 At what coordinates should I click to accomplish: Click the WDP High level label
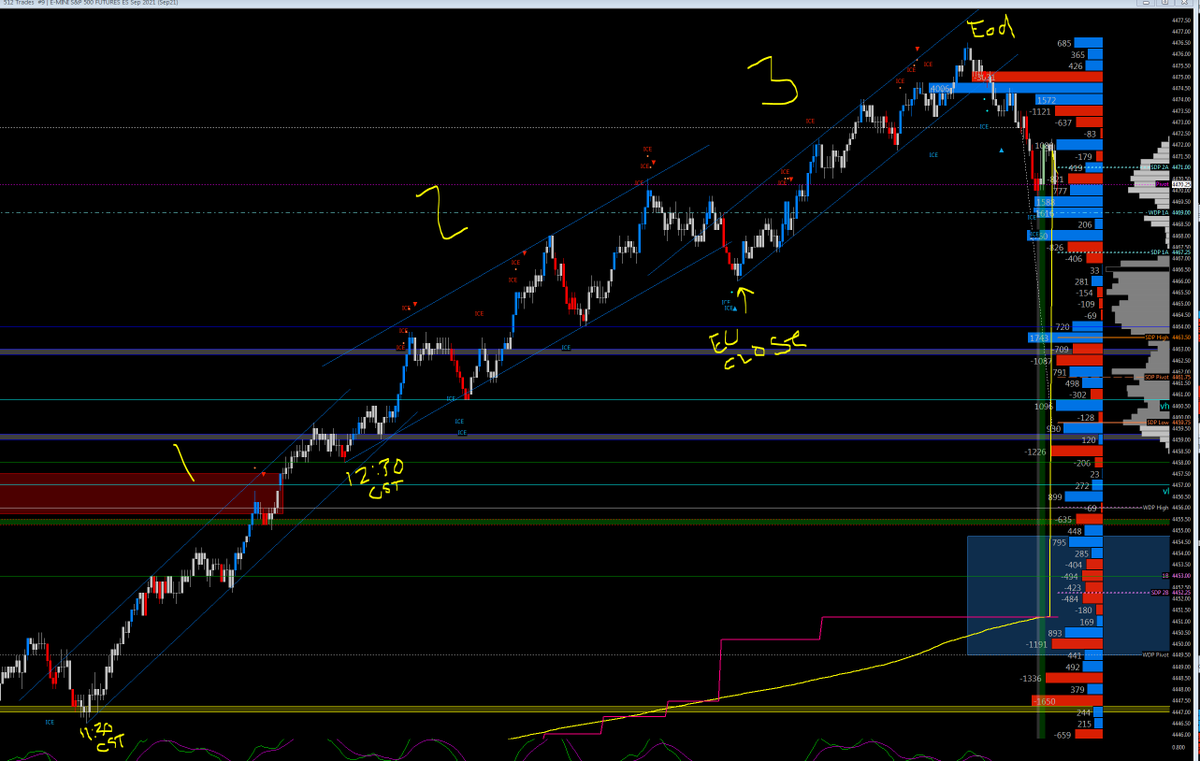click(x=1155, y=508)
